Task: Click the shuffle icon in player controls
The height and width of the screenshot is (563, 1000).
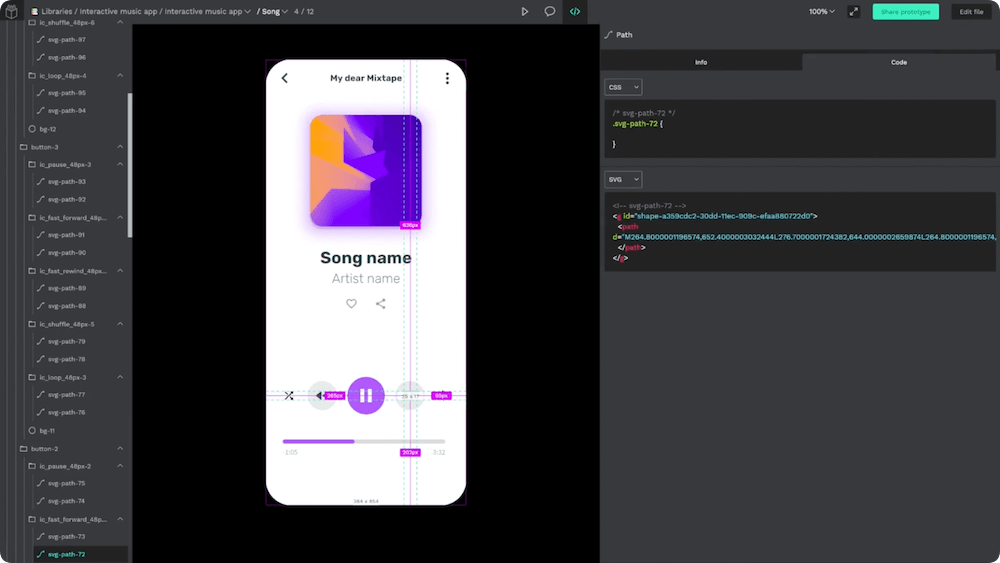Action: (x=289, y=396)
